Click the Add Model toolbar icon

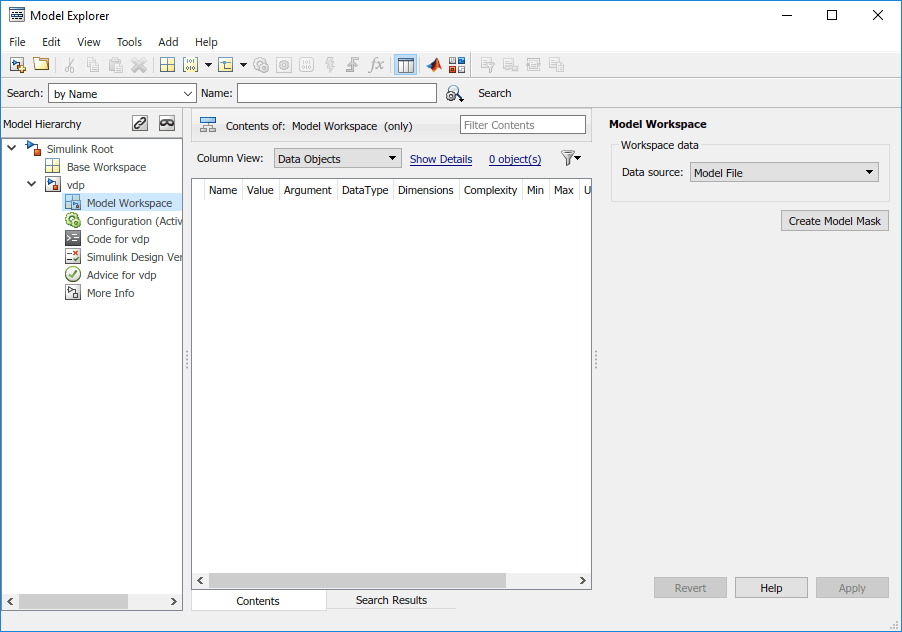[x=17, y=65]
